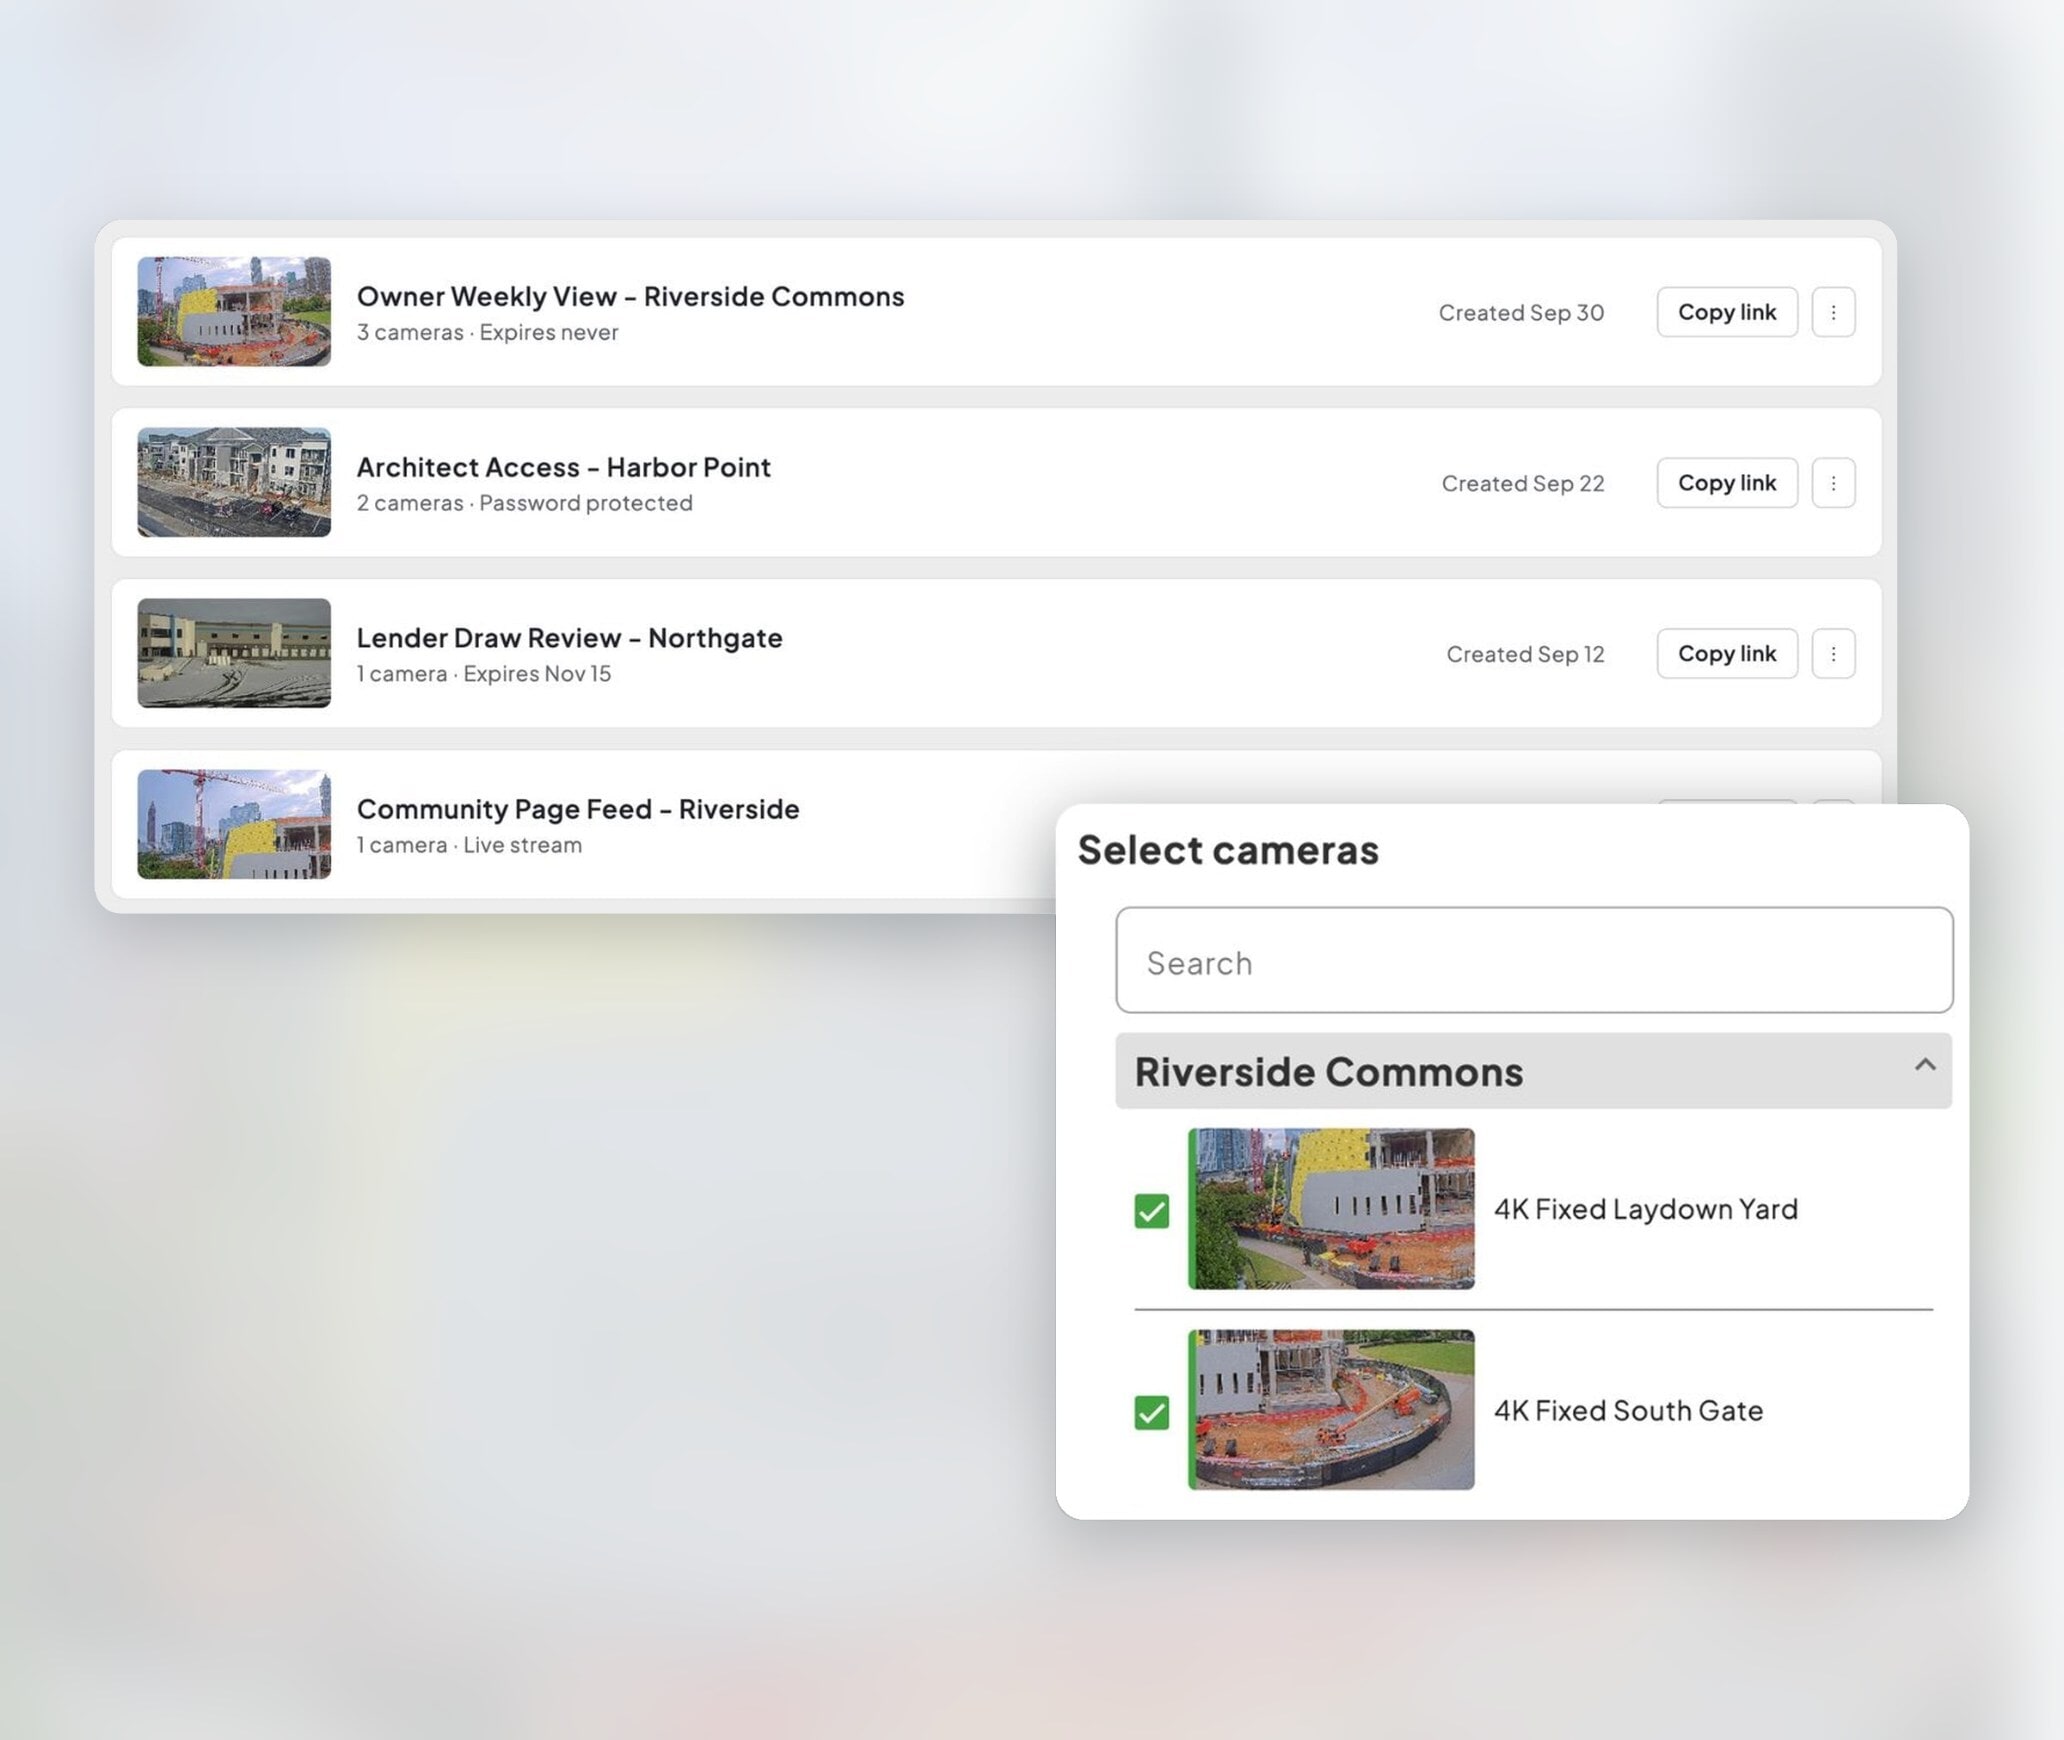This screenshot has width=2064, height=1740.
Task: Open more options for Owner Weekly View
Action: point(1833,312)
